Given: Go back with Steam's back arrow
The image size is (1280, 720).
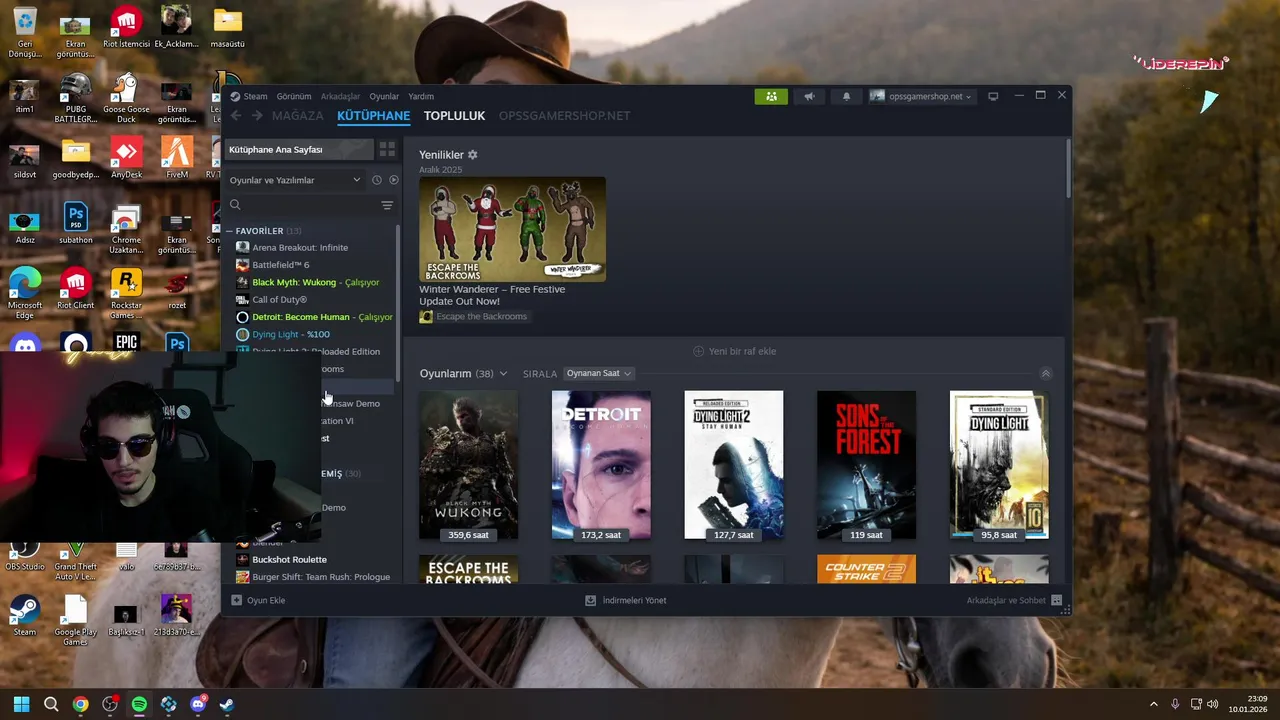Looking at the screenshot, I should coord(236,116).
